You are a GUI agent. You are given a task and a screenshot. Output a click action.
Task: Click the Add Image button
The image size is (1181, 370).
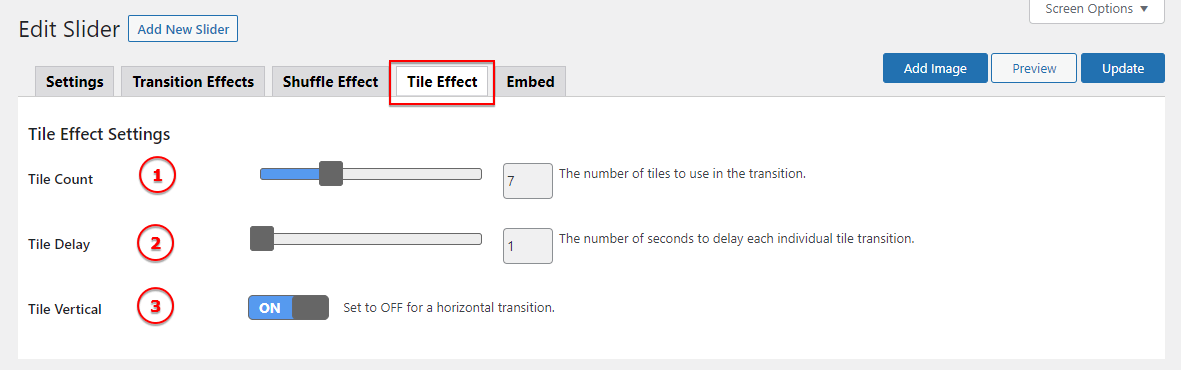[x=935, y=68]
